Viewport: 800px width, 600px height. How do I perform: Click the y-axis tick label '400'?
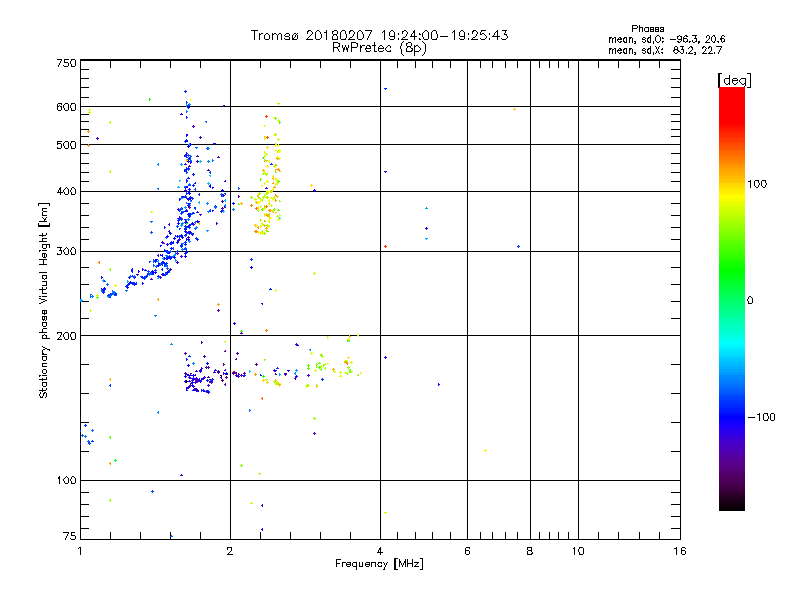pyautogui.click(x=66, y=191)
